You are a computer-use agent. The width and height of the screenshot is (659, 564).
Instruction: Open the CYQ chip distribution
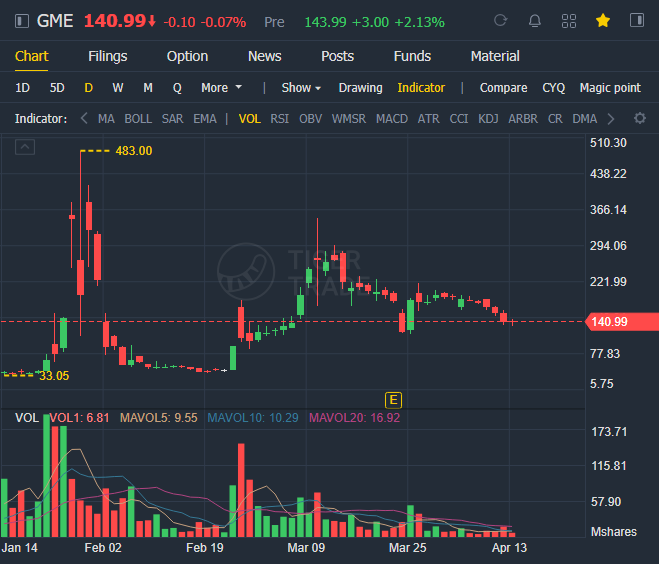pyautogui.click(x=554, y=88)
